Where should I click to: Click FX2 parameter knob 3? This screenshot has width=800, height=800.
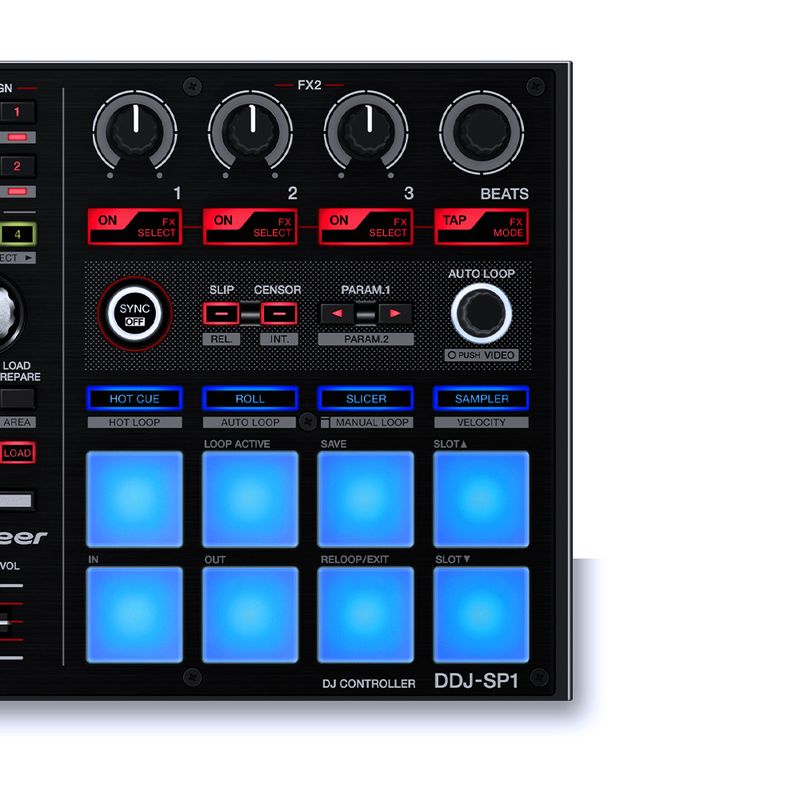366,132
